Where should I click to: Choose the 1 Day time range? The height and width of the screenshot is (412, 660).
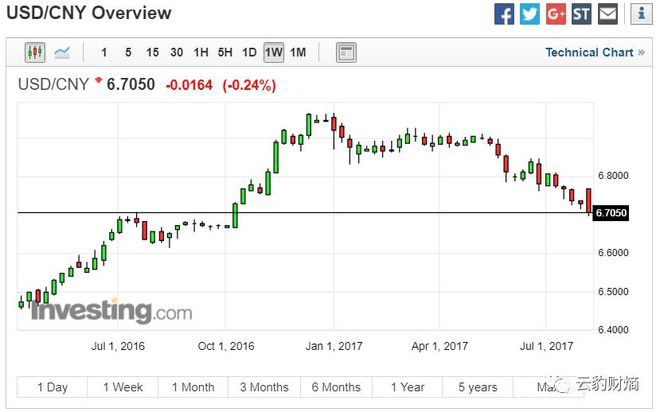(52, 388)
